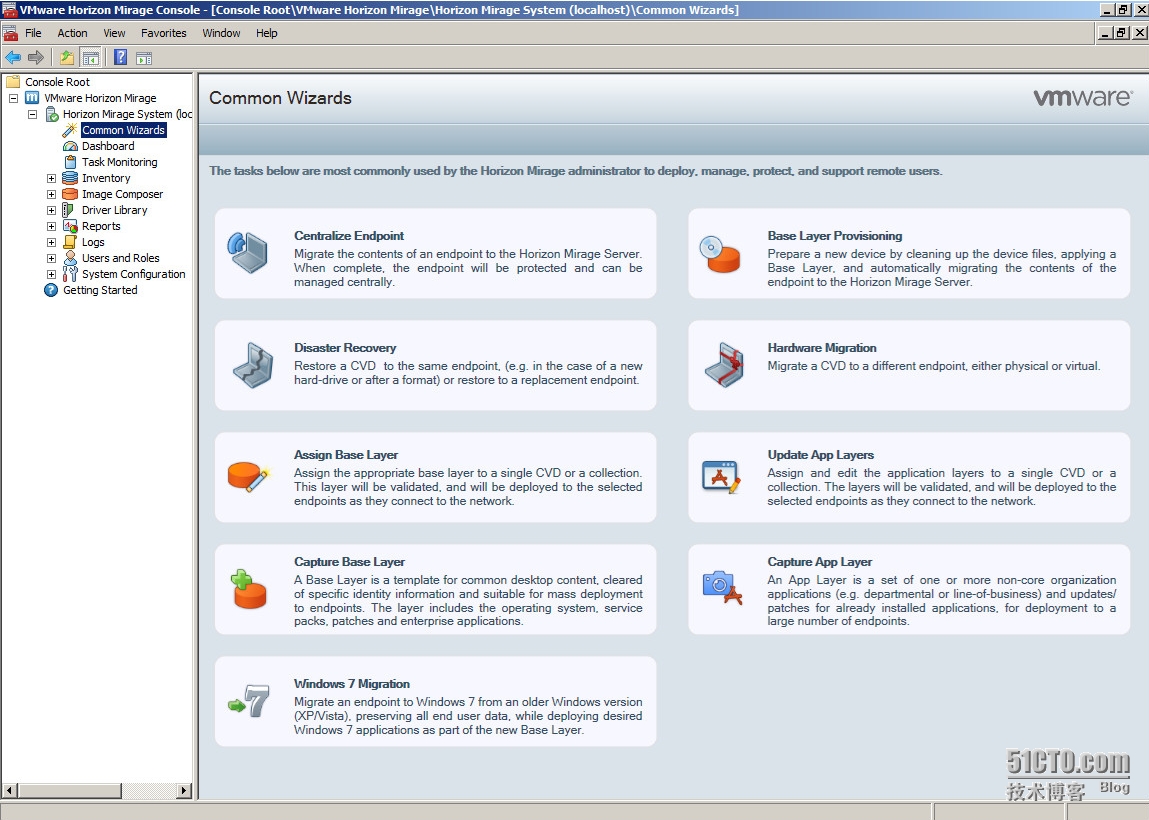Click the Inventory stack icon in tree
Viewport: 1149px width, 820px height.
point(70,178)
